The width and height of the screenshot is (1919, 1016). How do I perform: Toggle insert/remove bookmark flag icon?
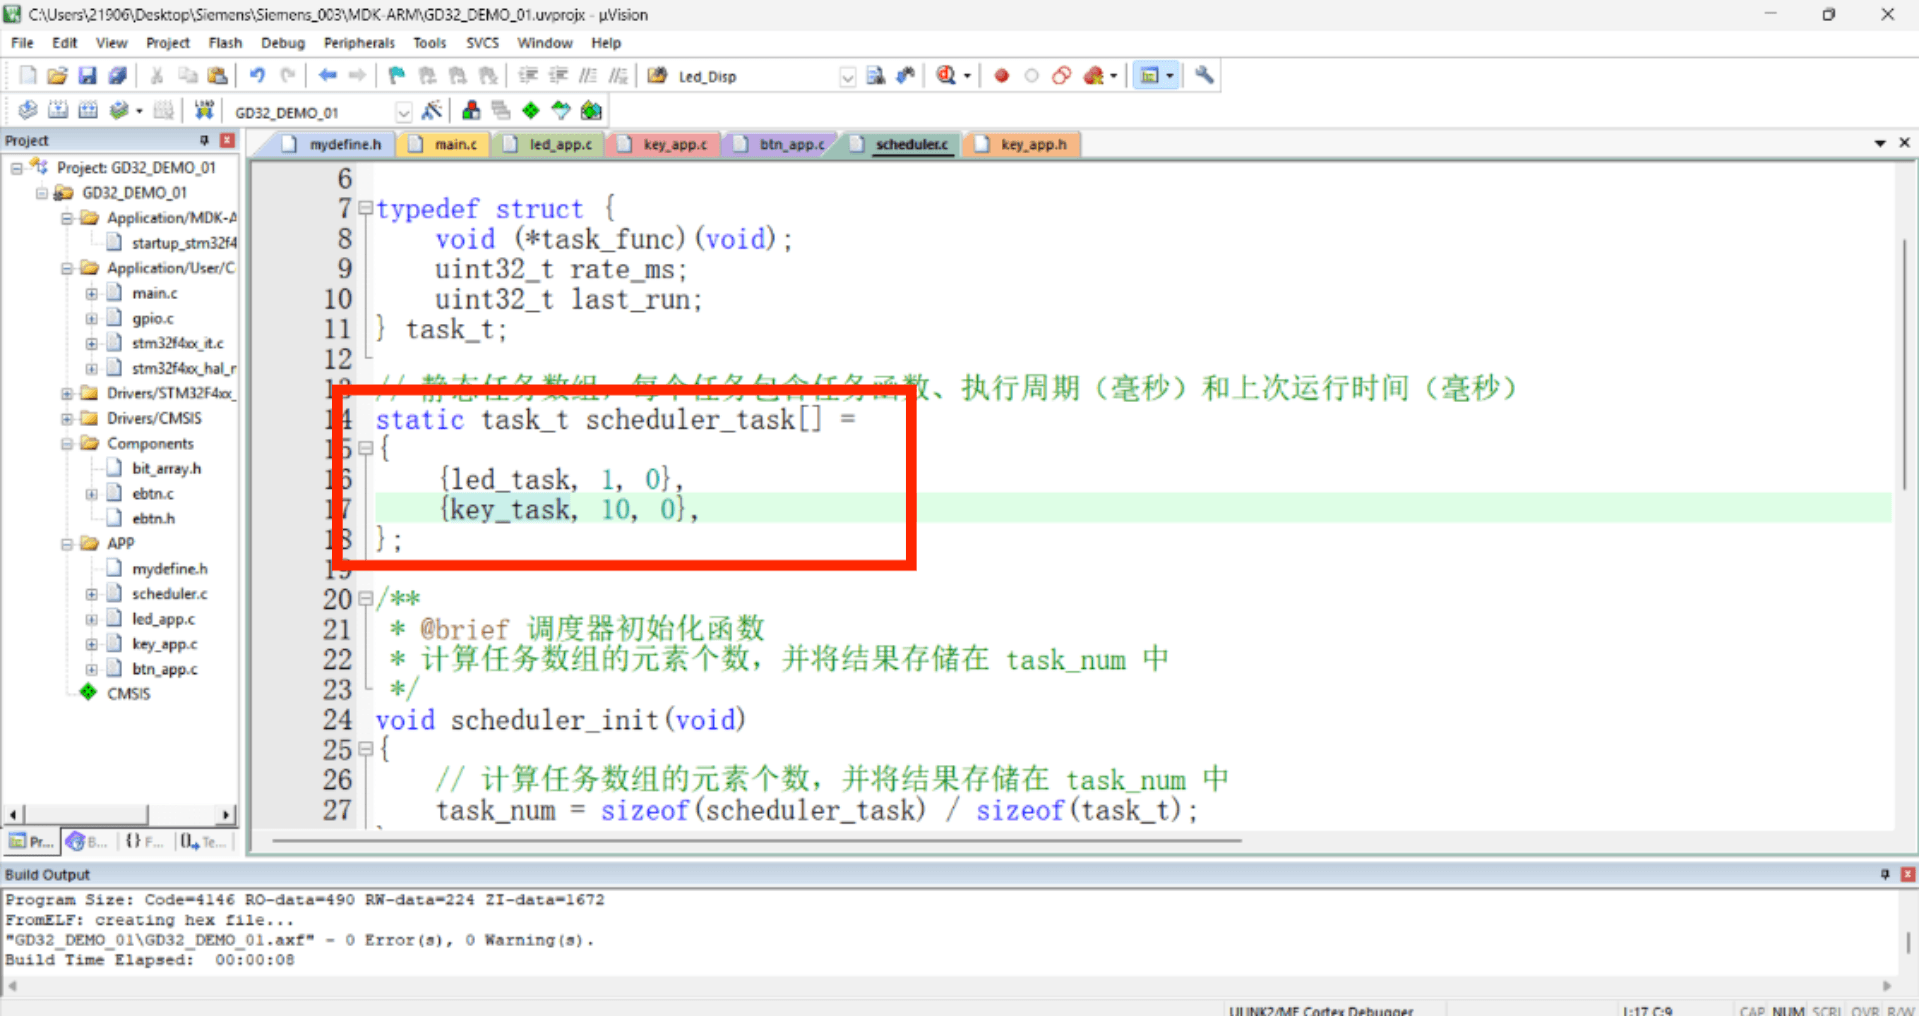396,76
